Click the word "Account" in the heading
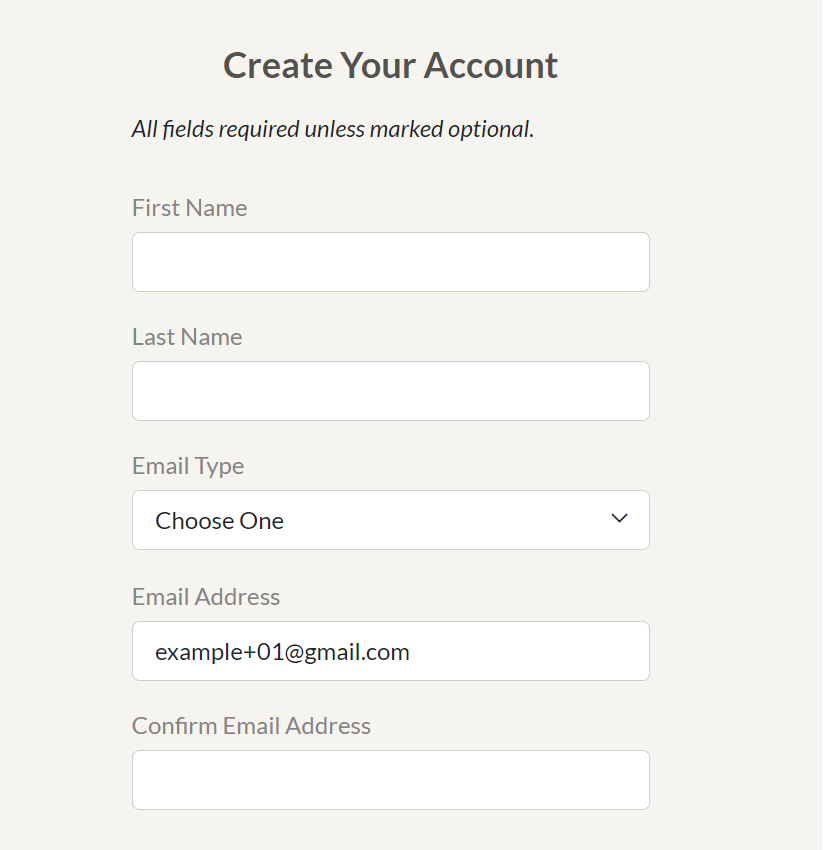 (491, 66)
